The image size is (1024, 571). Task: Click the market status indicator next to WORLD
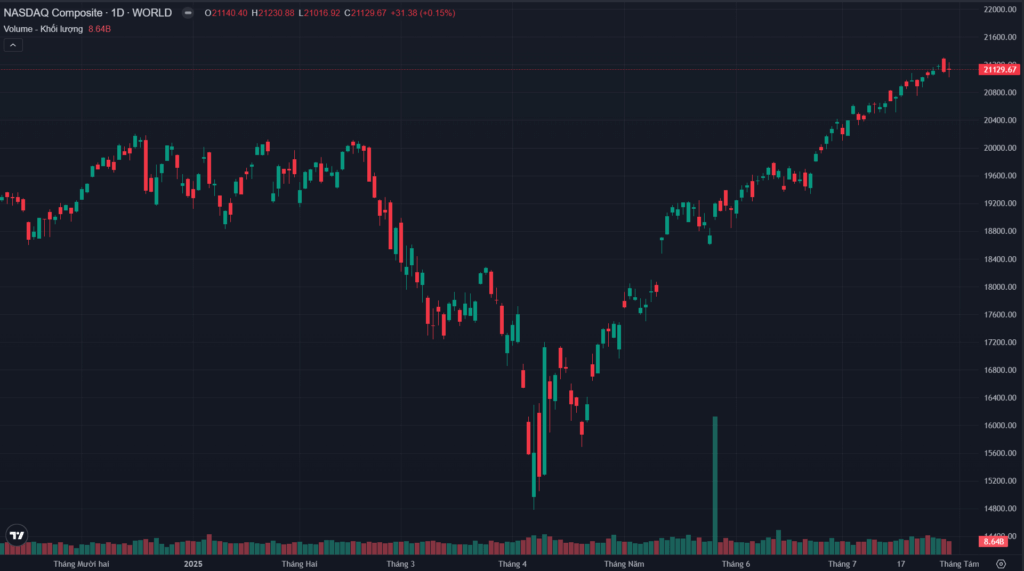coord(187,13)
